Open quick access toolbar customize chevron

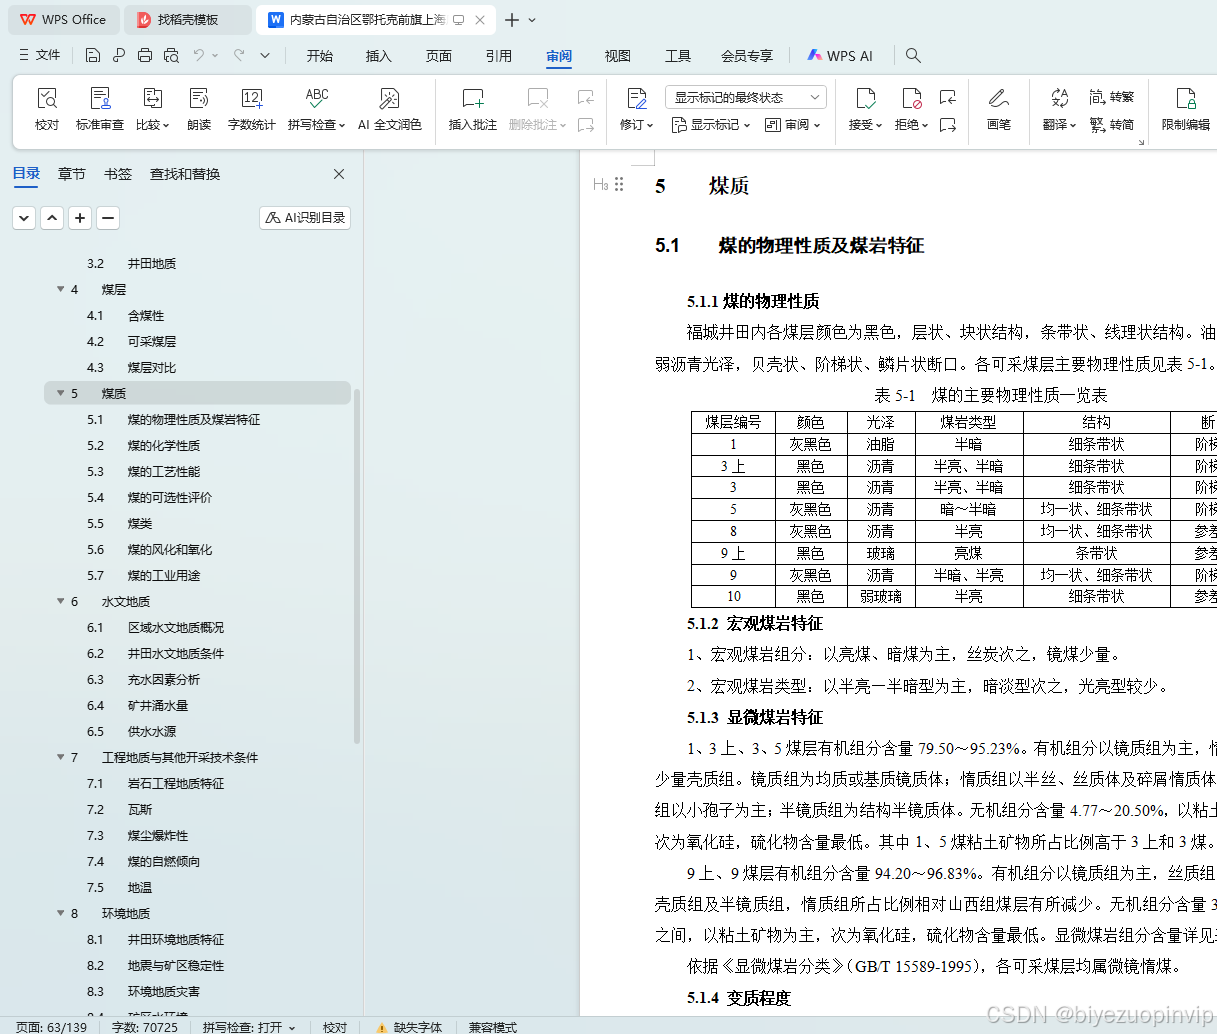click(265, 55)
